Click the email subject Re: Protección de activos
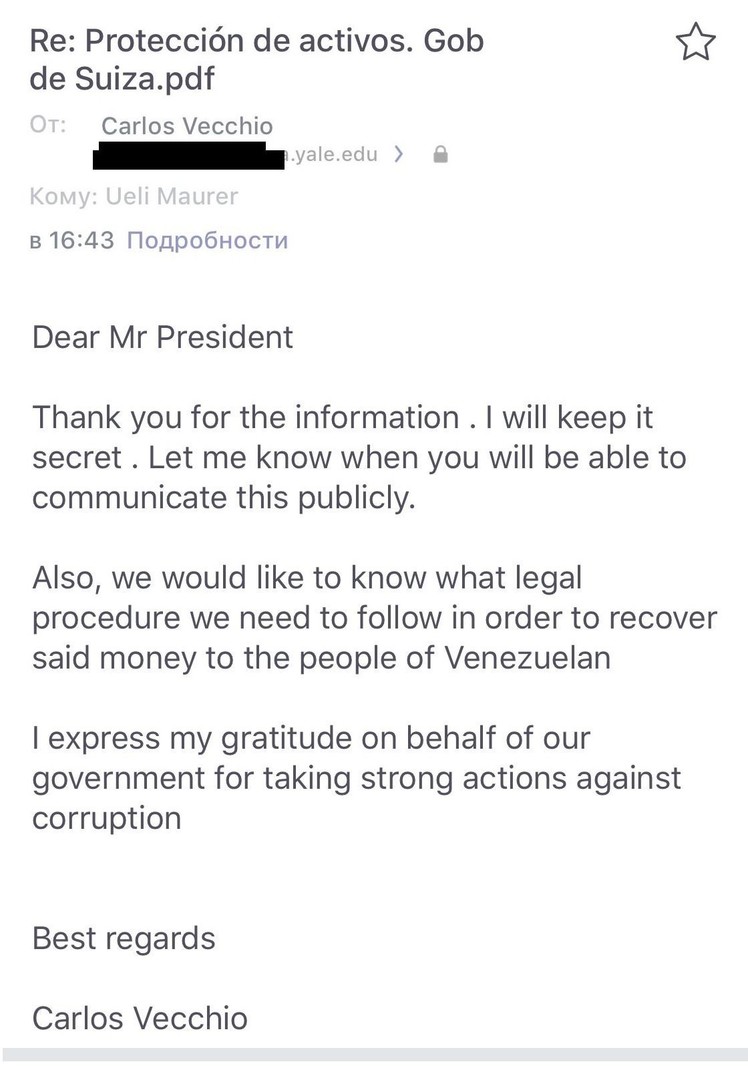 point(257,60)
